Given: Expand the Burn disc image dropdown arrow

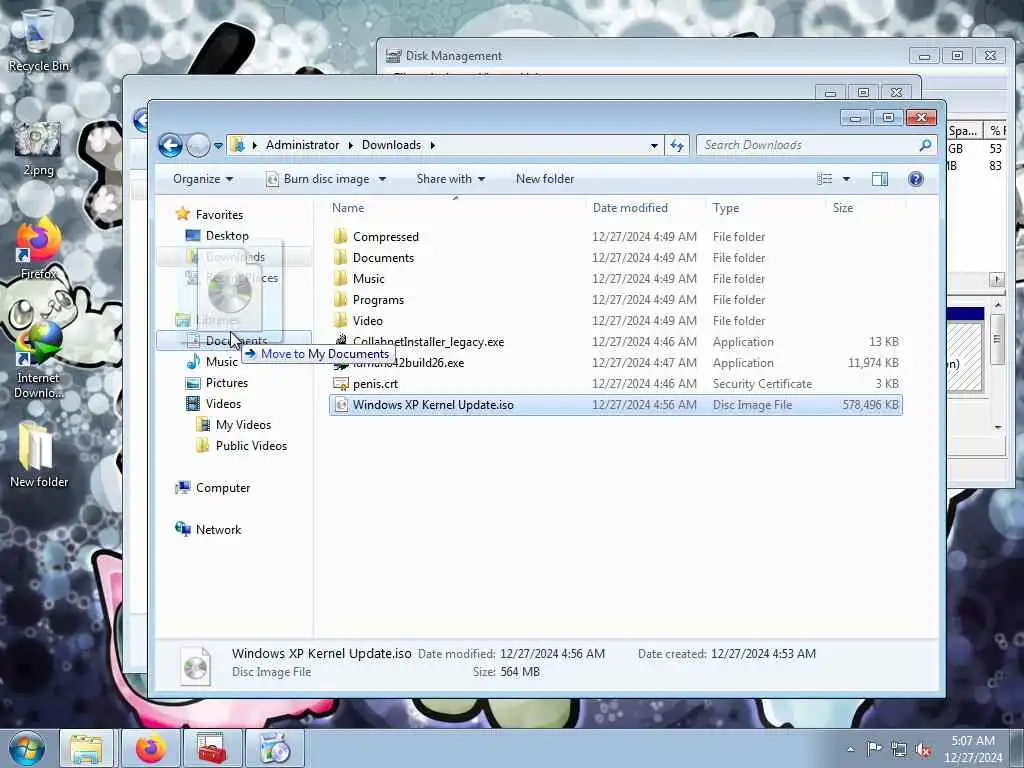Looking at the screenshot, I should [x=383, y=179].
